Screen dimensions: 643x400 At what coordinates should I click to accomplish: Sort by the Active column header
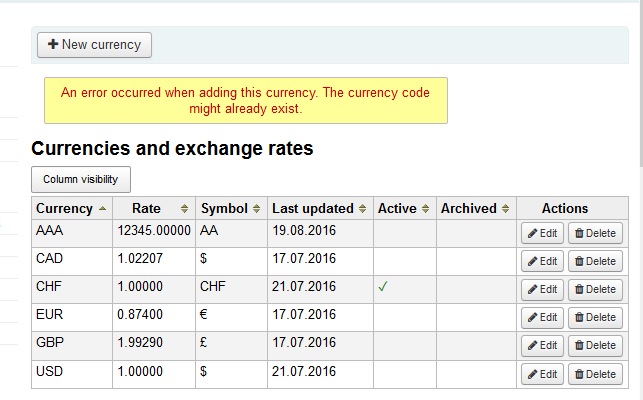404,209
